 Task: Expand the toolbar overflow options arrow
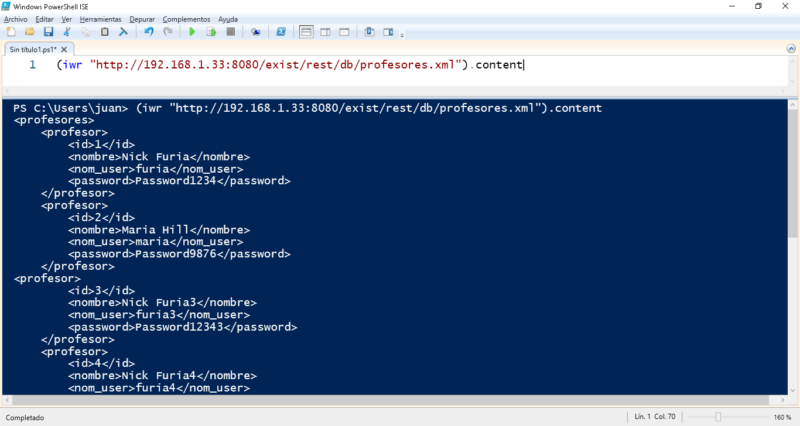tap(403, 33)
